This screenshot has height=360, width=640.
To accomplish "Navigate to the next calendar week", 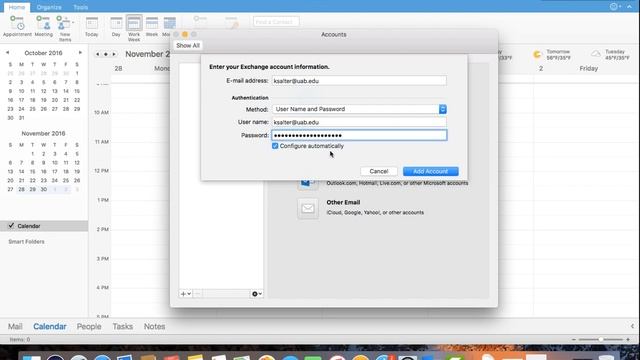I will click(x=114, y=54).
